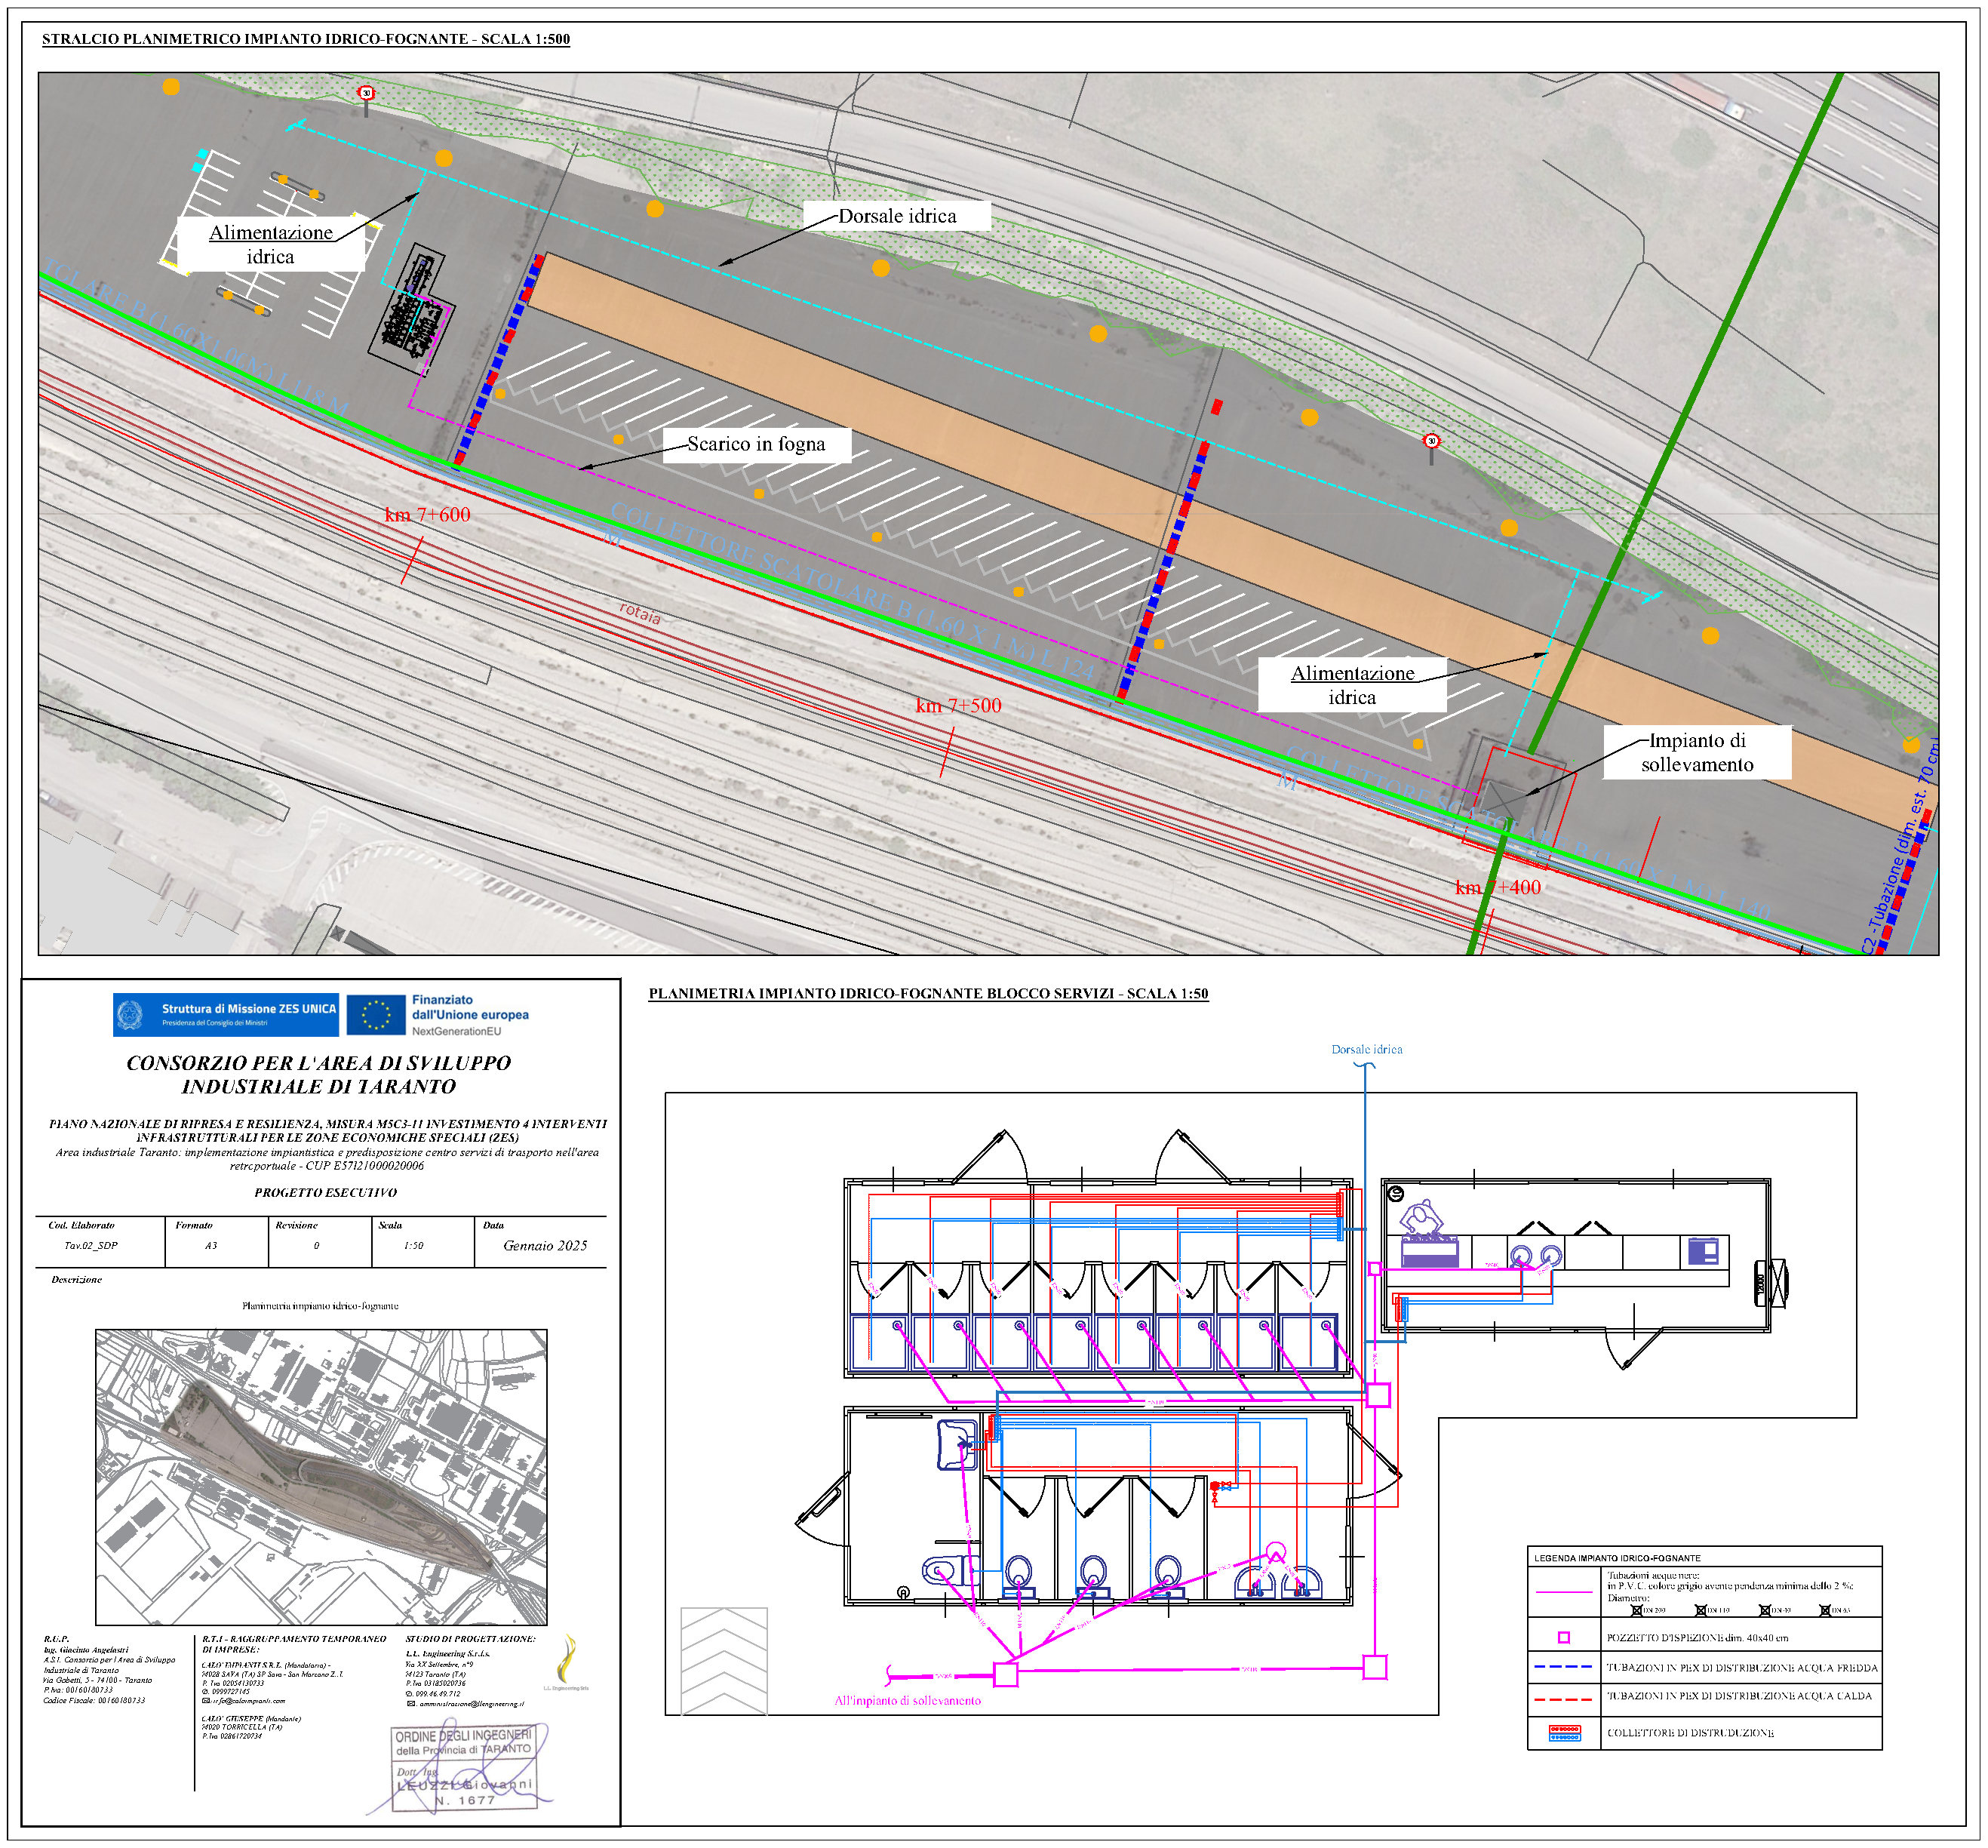Image resolution: width=1988 pixels, height=1848 pixels.
Task: Click the Dorsale idrica callout label on the map
Action: (897, 216)
